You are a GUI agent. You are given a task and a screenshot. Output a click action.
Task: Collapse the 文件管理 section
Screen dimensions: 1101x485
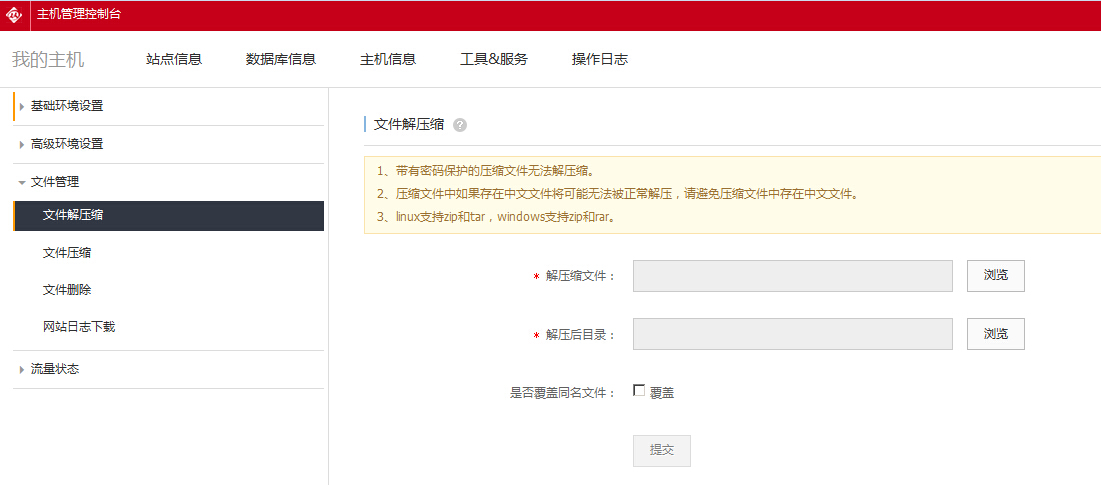pyautogui.click(x=54, y=182)
